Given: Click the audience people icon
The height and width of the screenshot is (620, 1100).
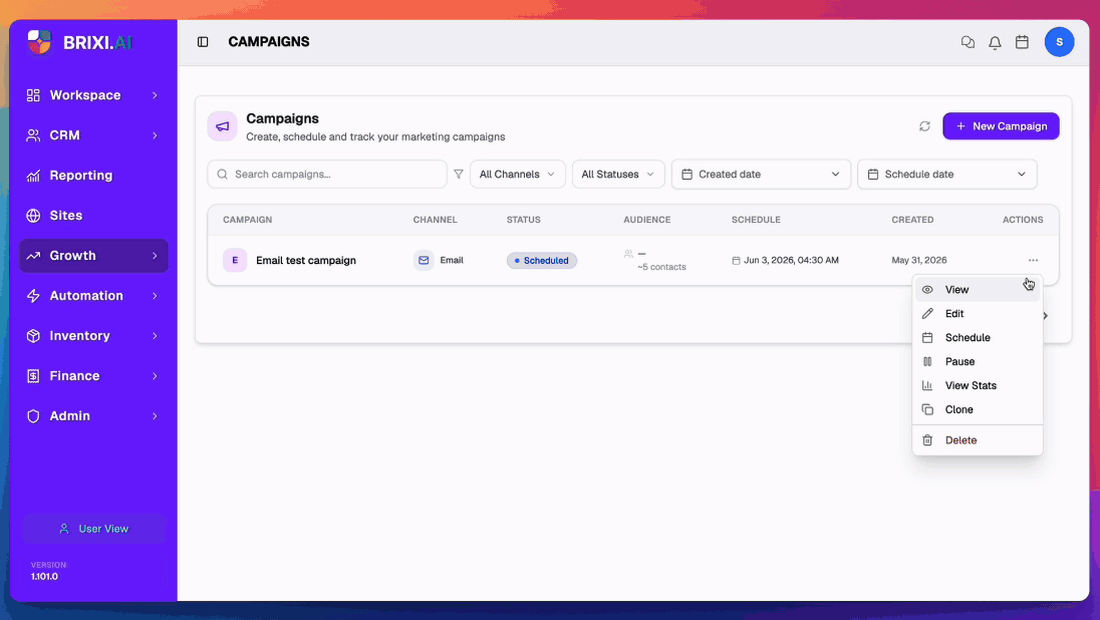Looking at the screenshot, I should (629, 254).
